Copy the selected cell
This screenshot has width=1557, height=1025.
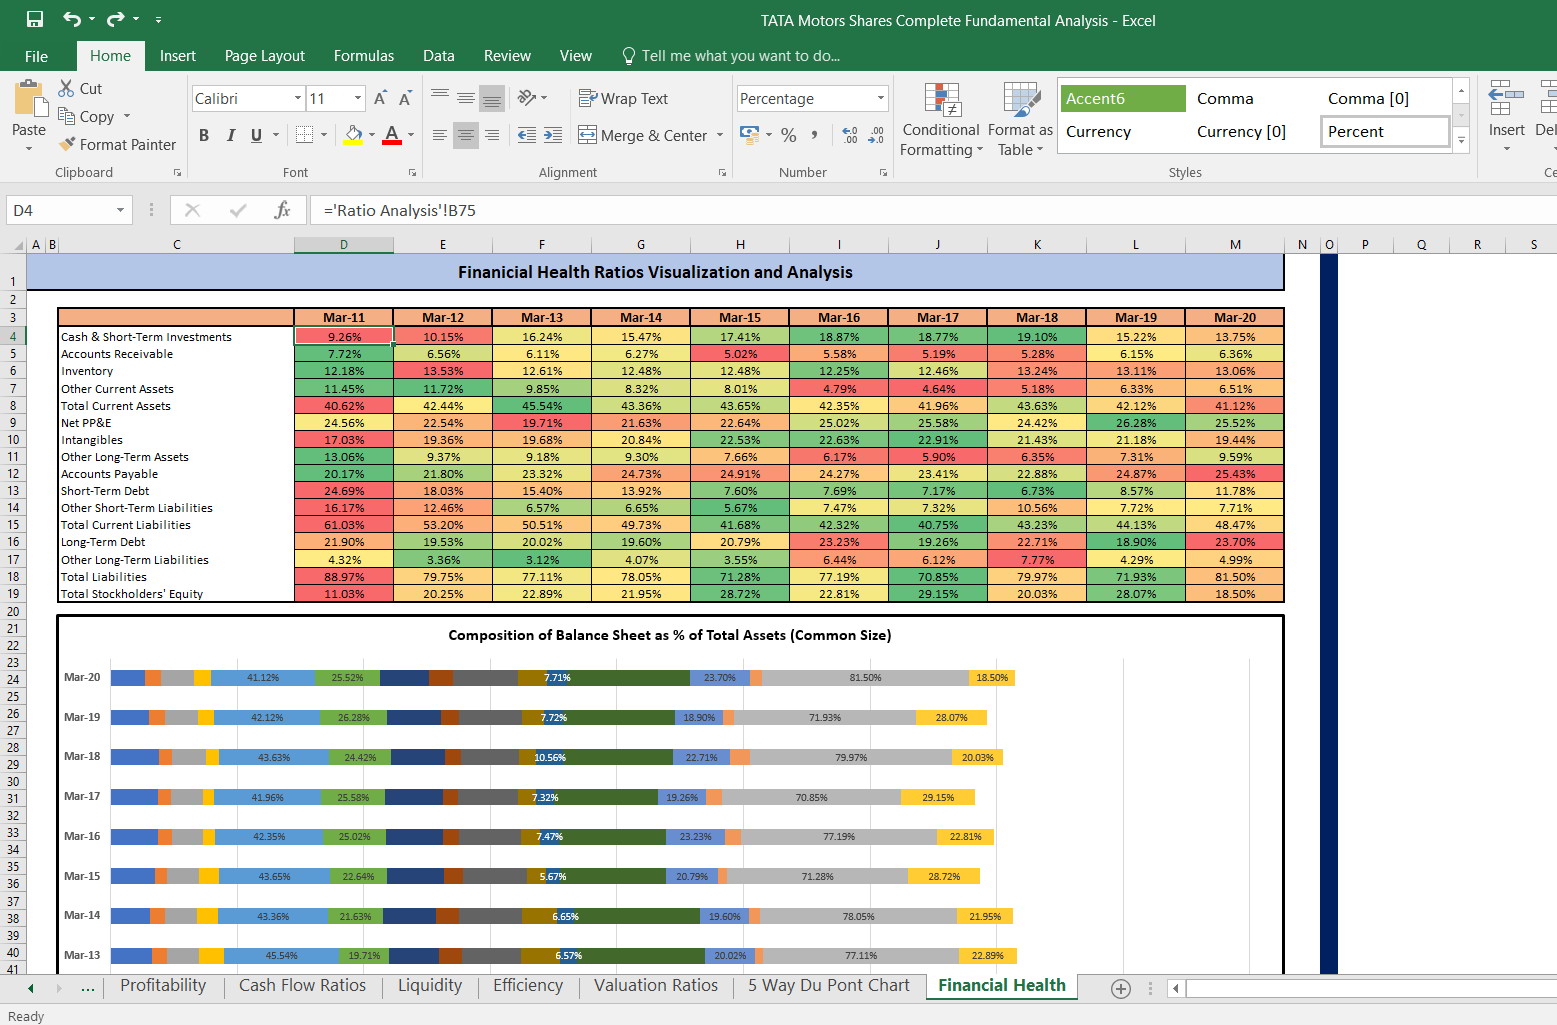[86, 116]
